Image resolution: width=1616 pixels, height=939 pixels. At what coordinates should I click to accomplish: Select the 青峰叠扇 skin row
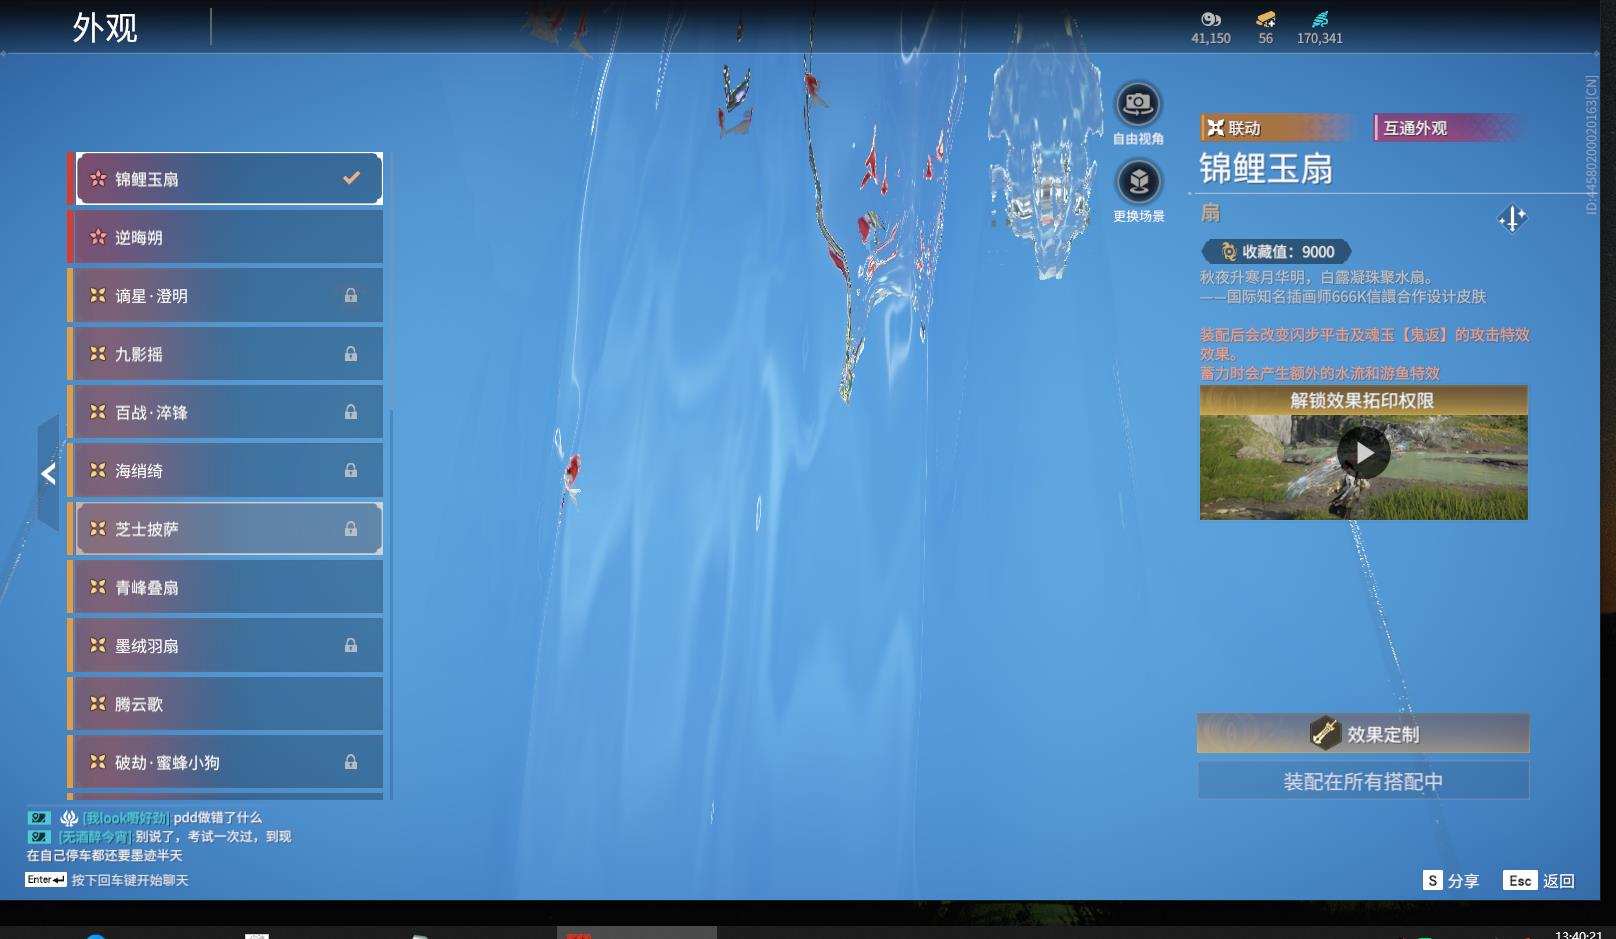point(226,587)
